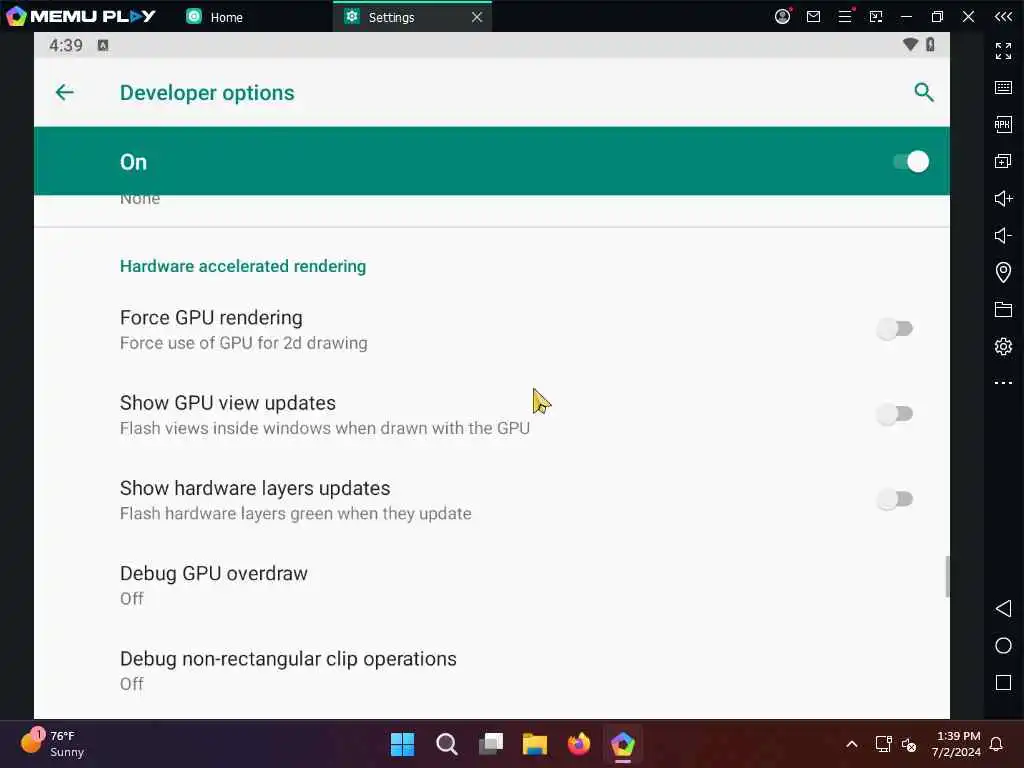1024x768 pixels.
Task: Go back using the arrow in Developer options
Action: [x=65, y=93]
